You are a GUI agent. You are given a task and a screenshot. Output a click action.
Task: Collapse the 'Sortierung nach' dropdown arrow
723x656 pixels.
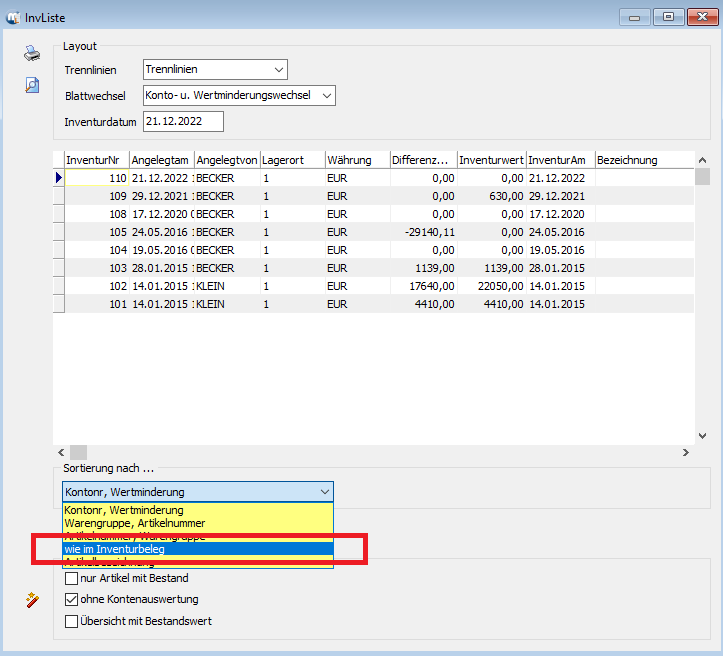pos(323,492)
